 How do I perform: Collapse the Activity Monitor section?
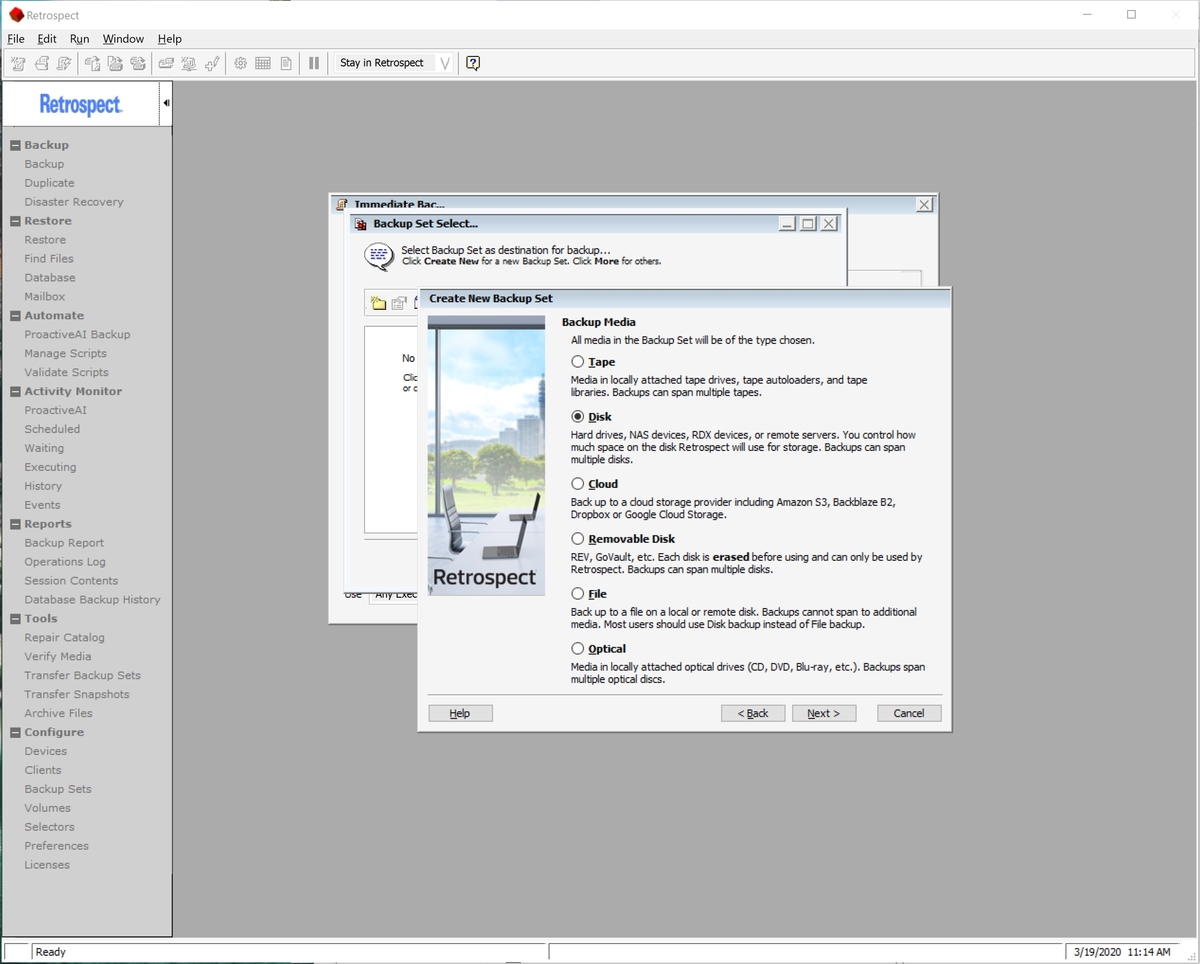pyautogui.click(x=15, y=392)
